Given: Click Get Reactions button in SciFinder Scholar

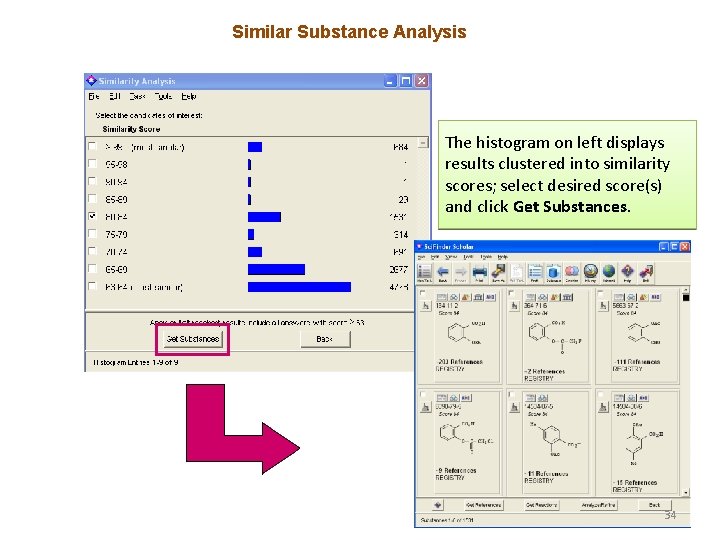Looking at the screenshot, I should click(541, 505).
